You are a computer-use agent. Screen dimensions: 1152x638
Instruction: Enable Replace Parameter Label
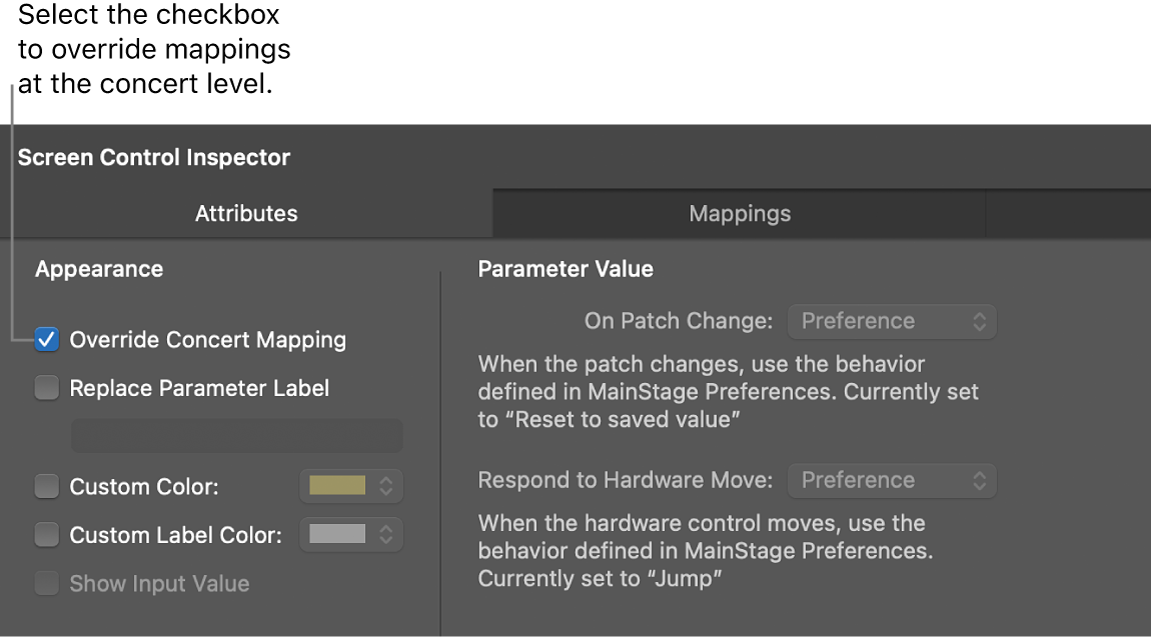coord(46,388)
